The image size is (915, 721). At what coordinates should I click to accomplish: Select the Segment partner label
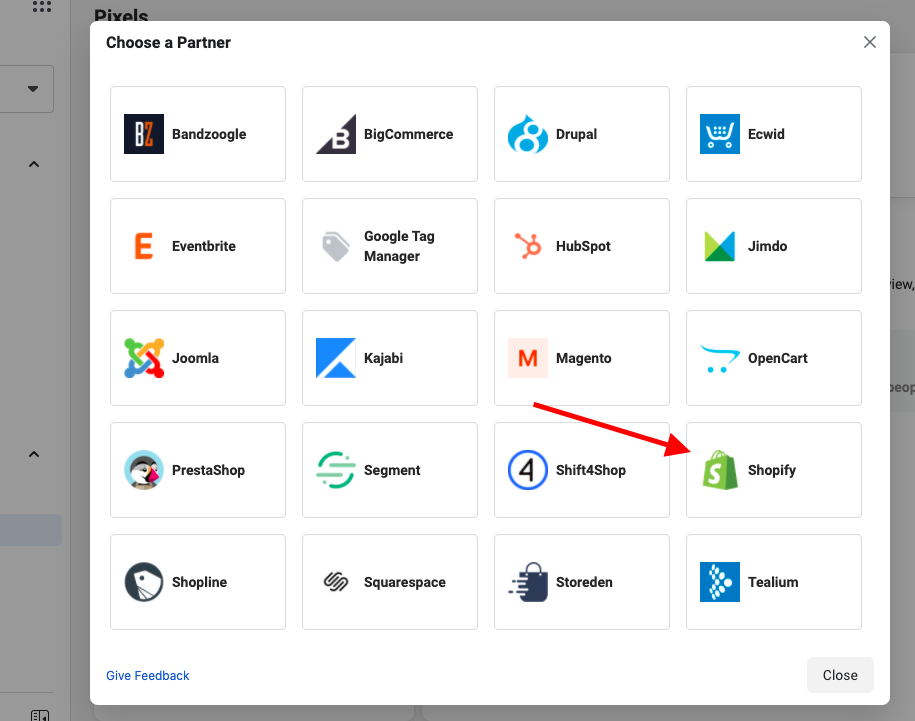coord(392,470)
